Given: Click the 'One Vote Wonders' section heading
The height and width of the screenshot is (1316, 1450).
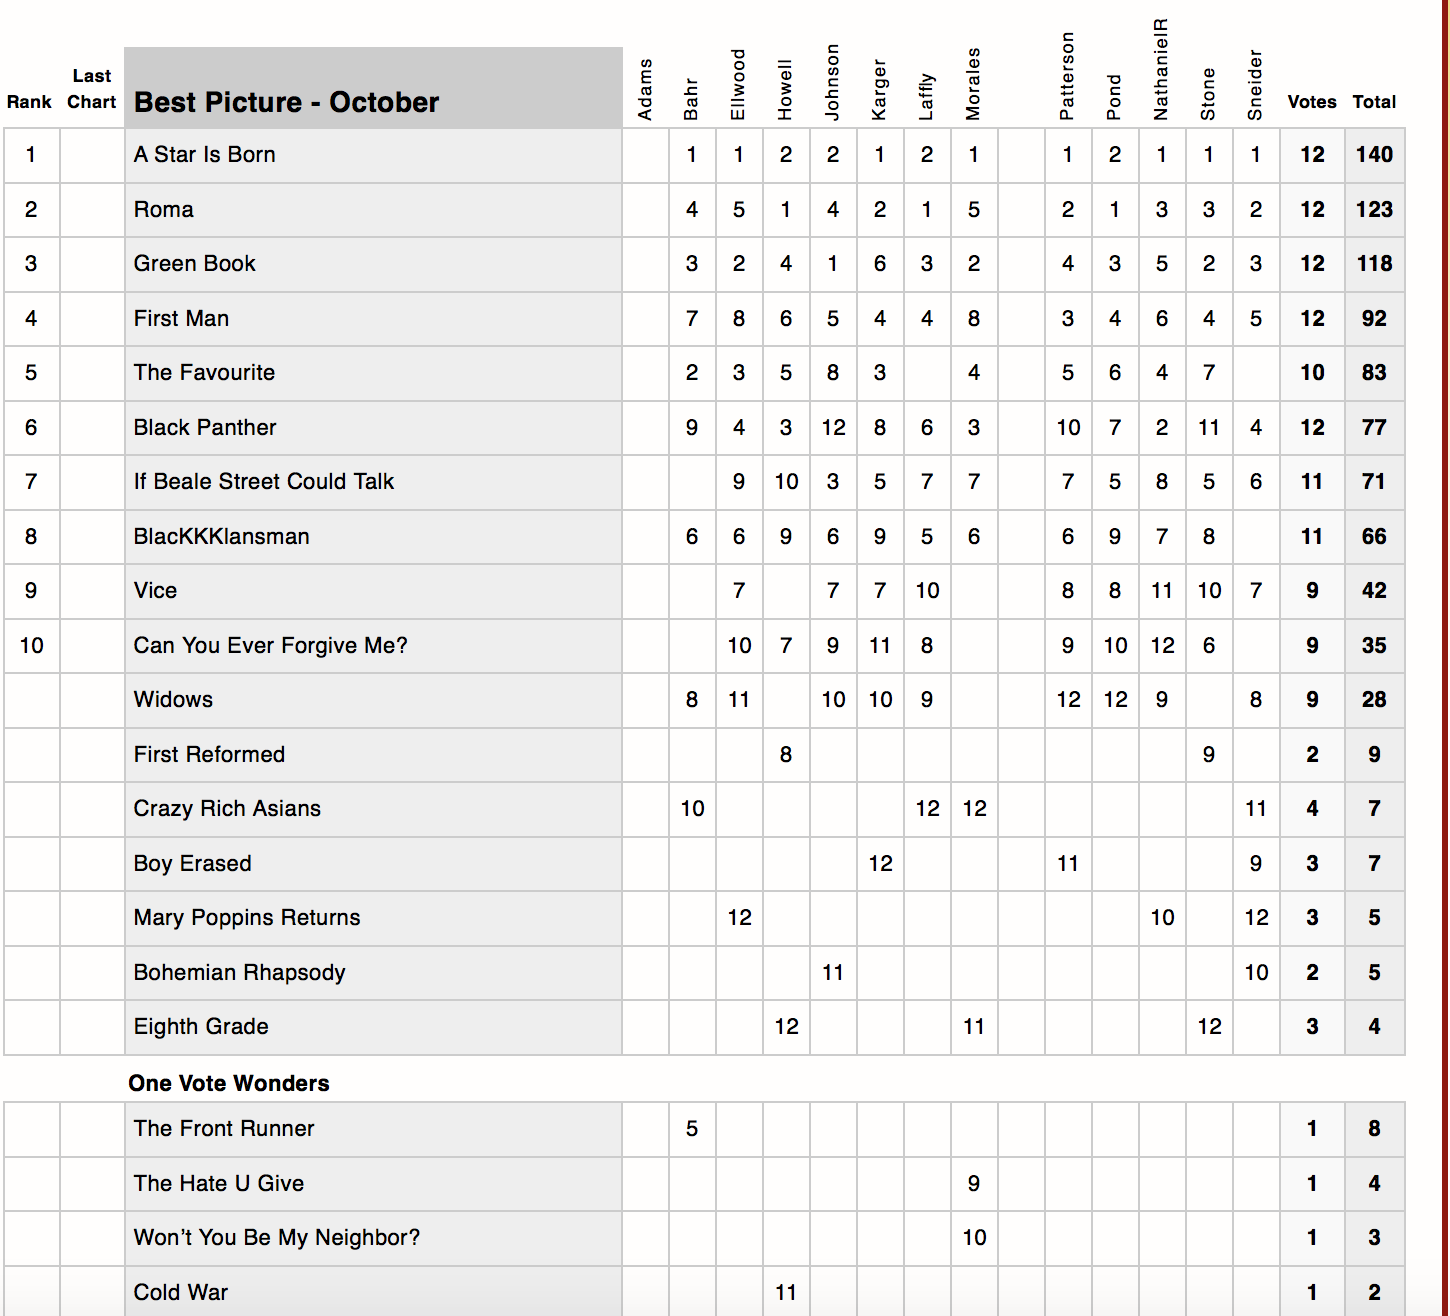Looking at the screenshot, I should pyautogui.click(x=229, y=1084).
